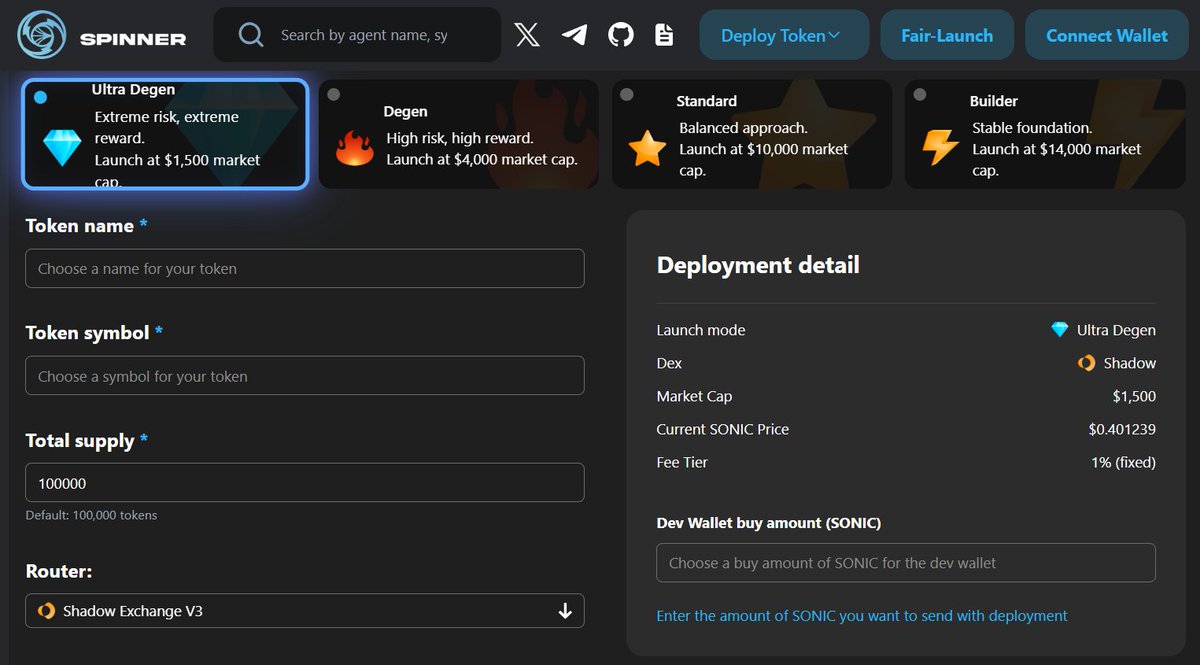Click the Token name input field
This screenshot has height=665, width=1200.
click(305, 269)
